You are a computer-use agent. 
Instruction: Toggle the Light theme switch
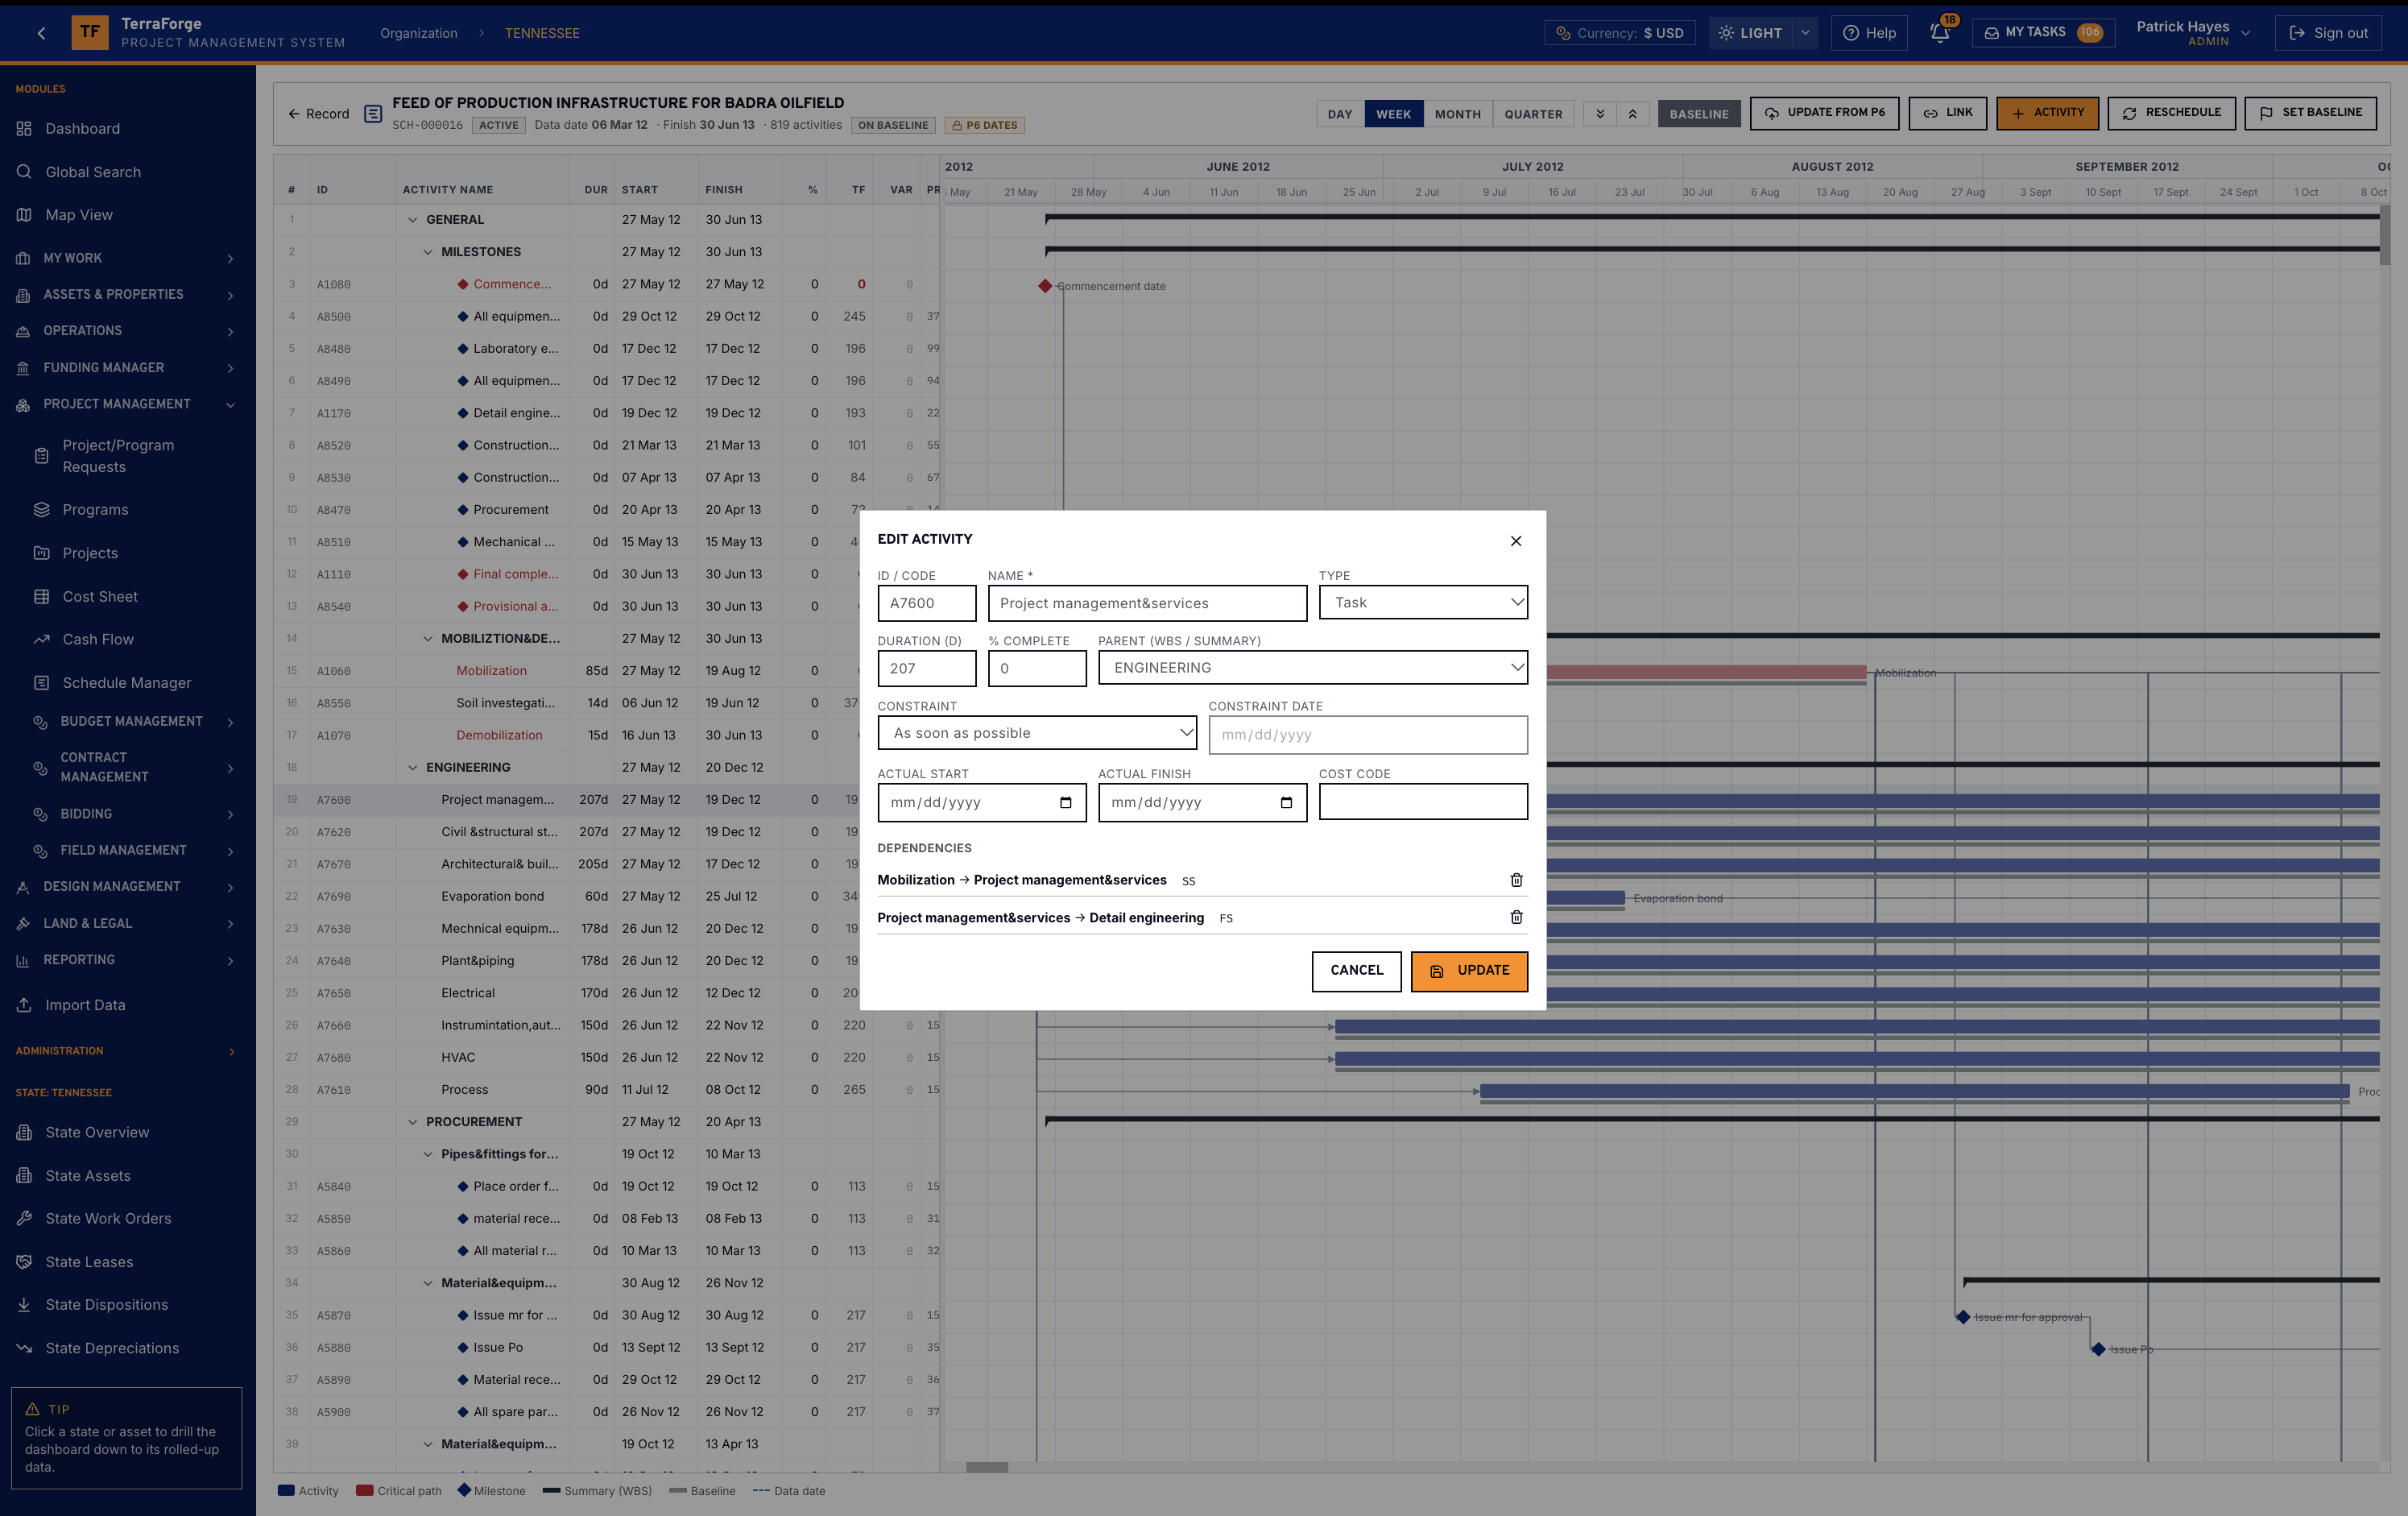(1750, 33)
